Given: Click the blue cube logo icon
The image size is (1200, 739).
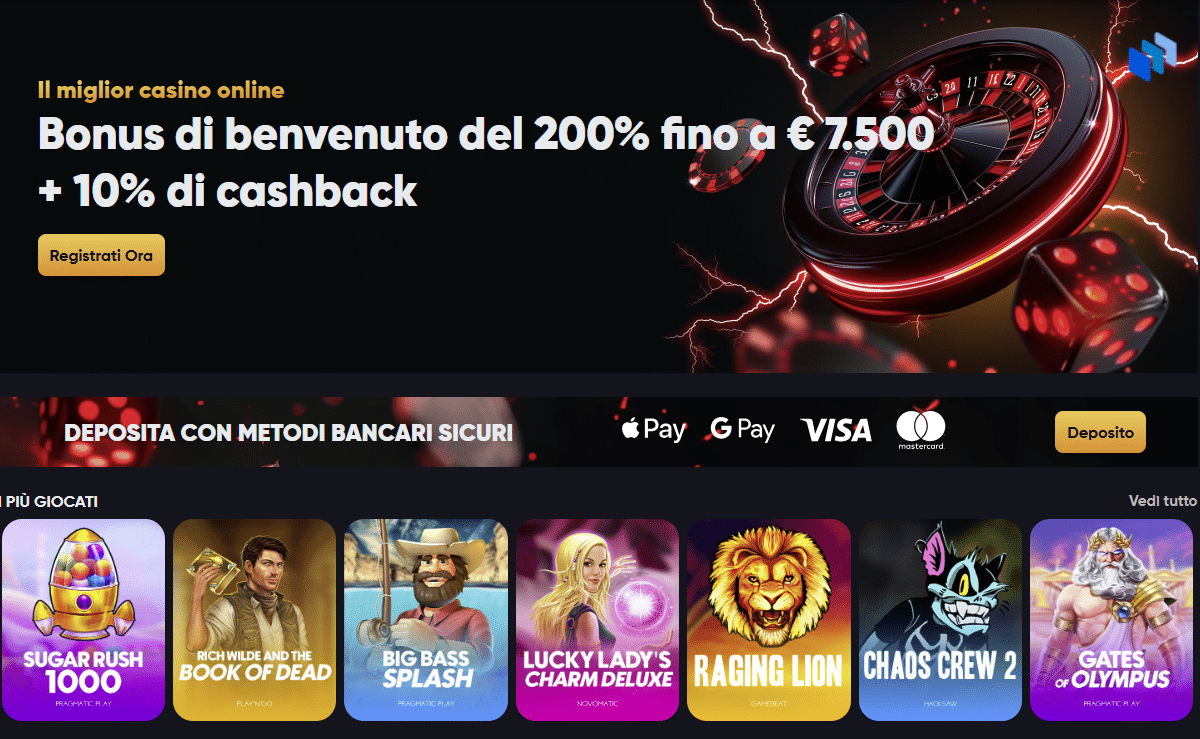Looking at the screenshot, I should point(1154,57).
